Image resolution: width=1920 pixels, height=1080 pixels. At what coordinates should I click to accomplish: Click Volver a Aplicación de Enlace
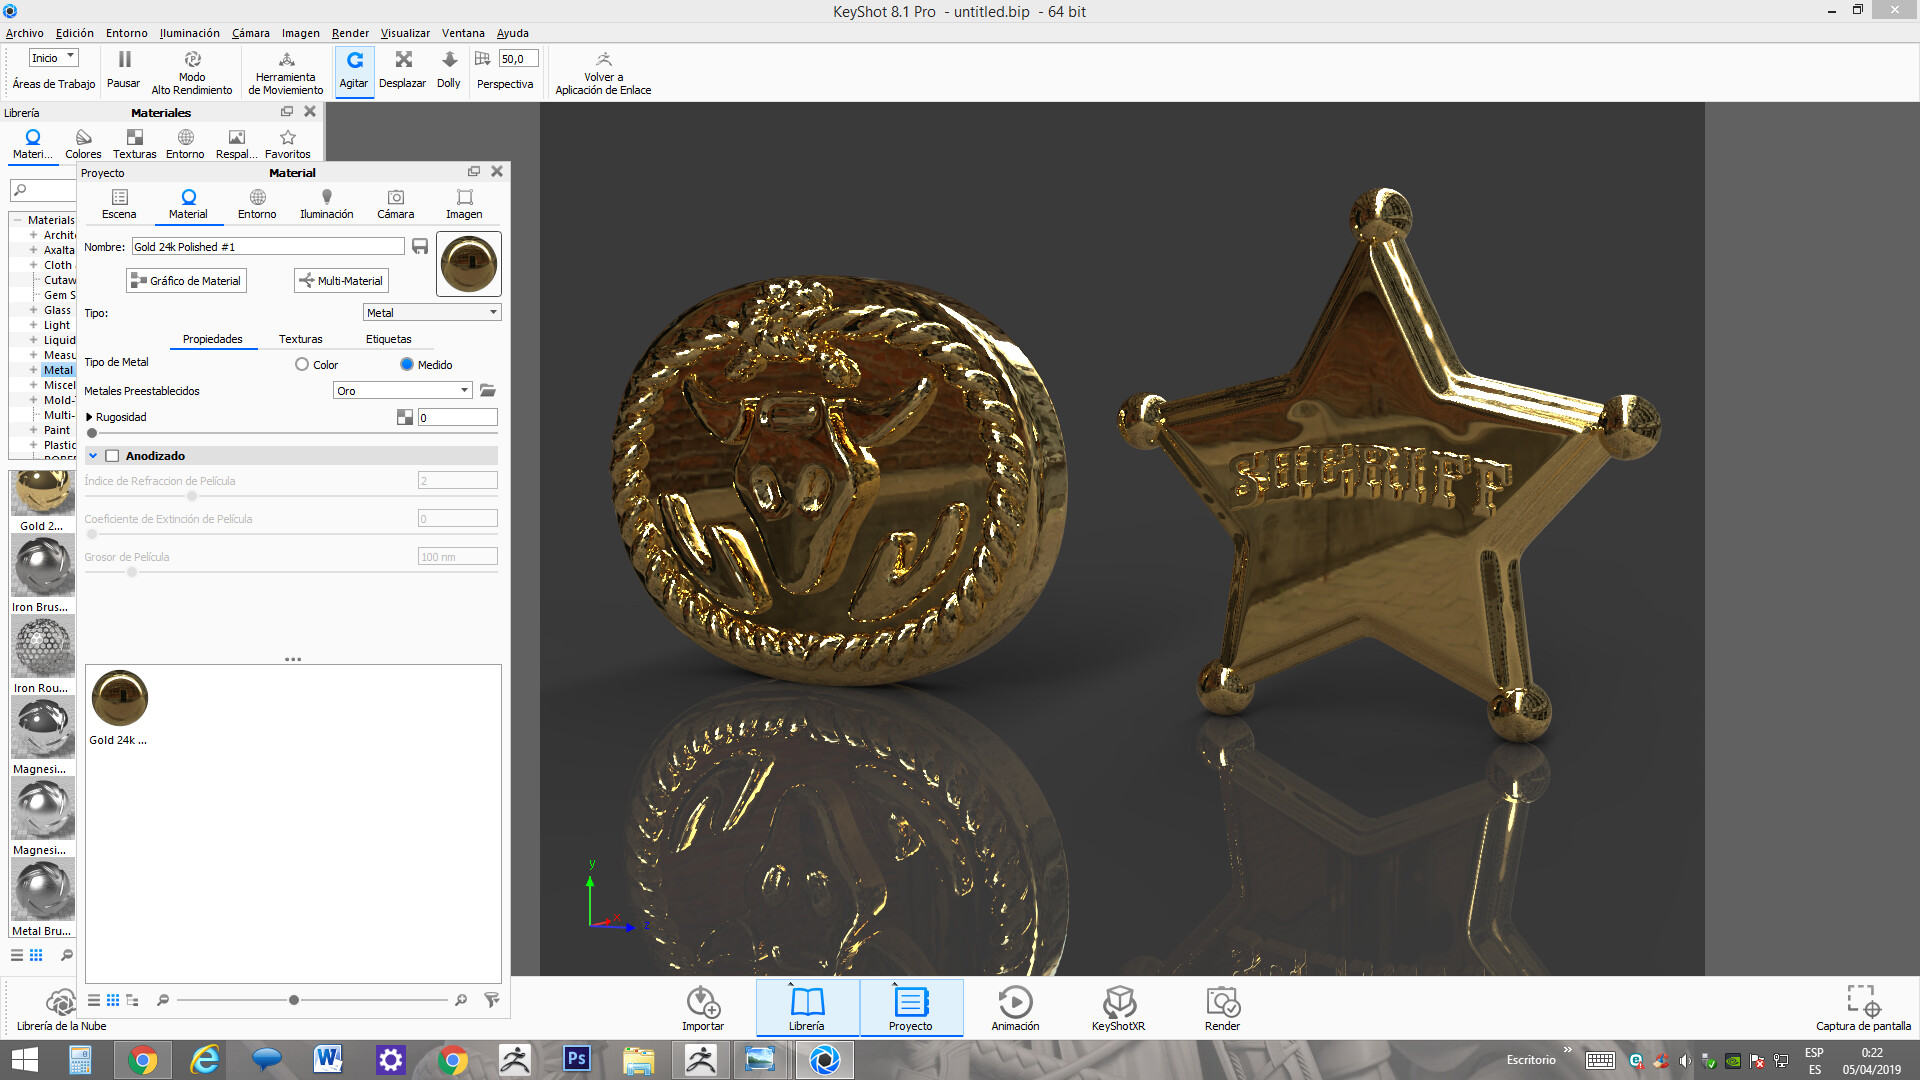(603, 72)
